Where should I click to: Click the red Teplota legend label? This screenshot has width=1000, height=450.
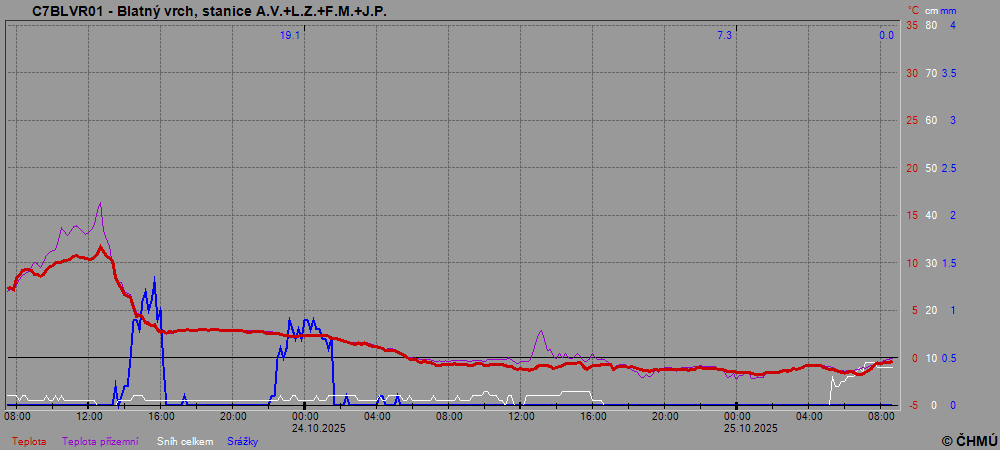[29, 441]
